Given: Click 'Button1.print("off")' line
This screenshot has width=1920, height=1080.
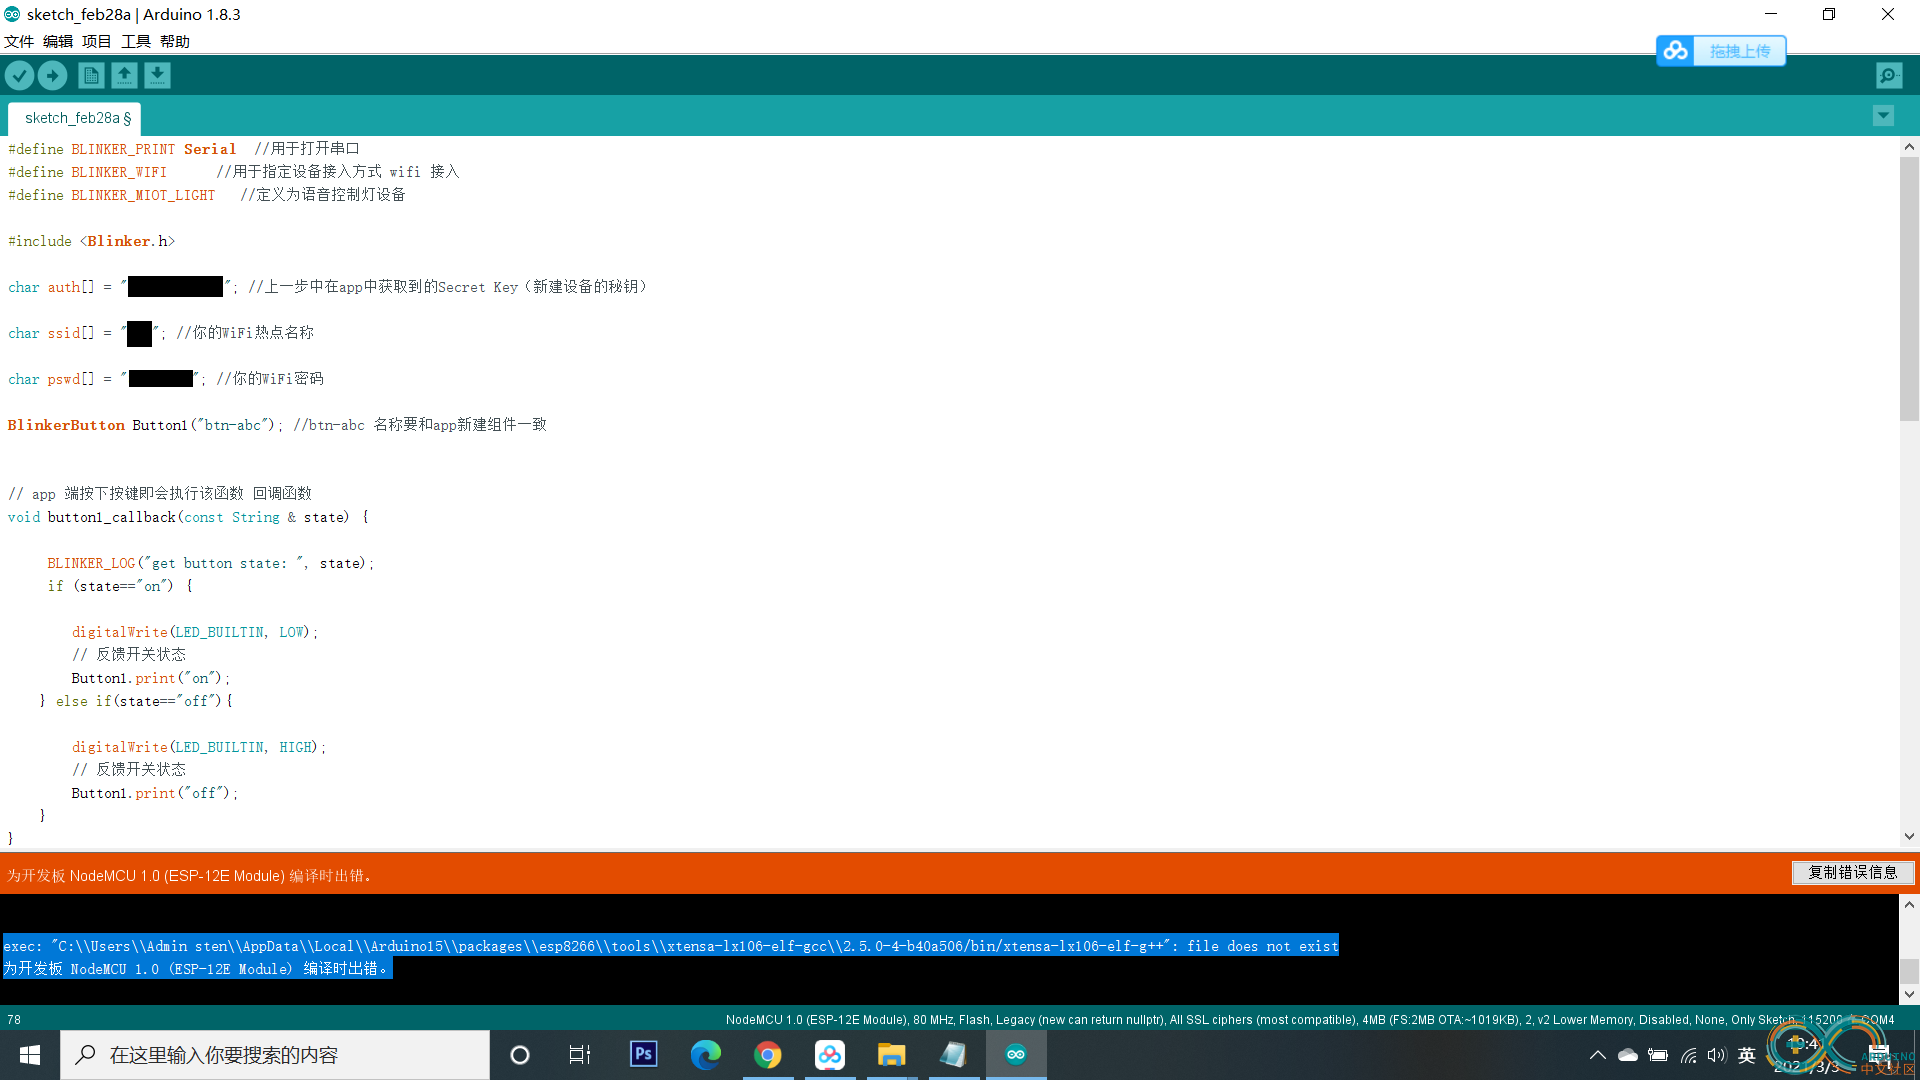Looking at the screenshot, I should click(x=155, y=793).
